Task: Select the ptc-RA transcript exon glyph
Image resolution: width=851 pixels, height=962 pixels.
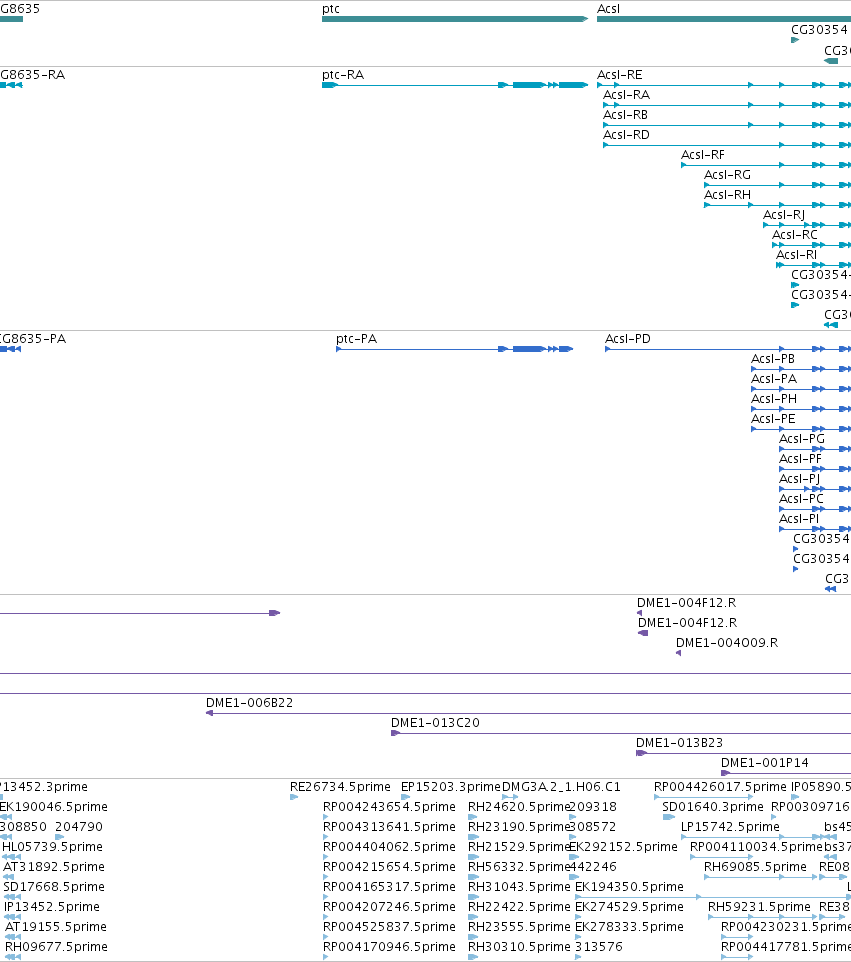Action: (x=455, y=85)
